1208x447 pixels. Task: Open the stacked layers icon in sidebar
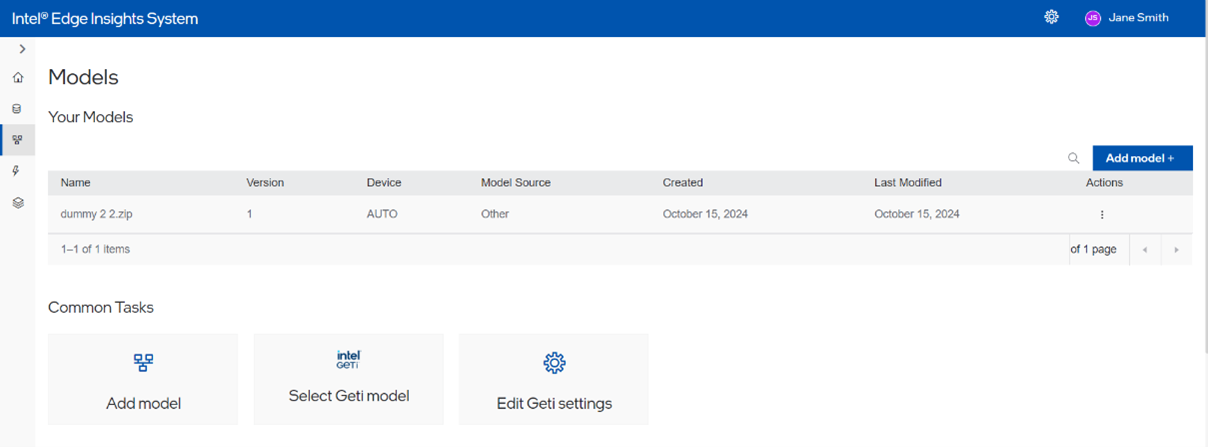coord(17,202)
